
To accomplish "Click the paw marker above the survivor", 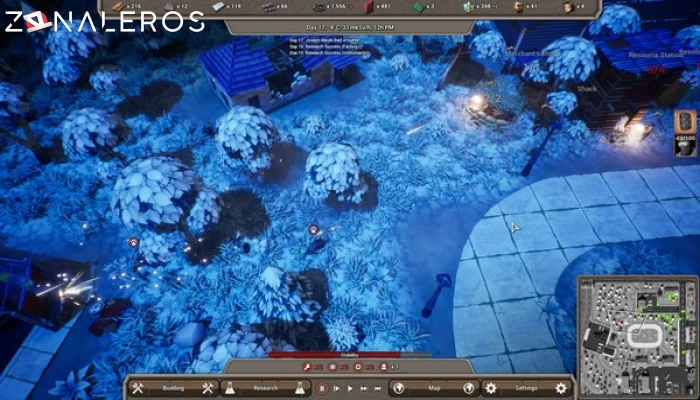I will [313, 230].
